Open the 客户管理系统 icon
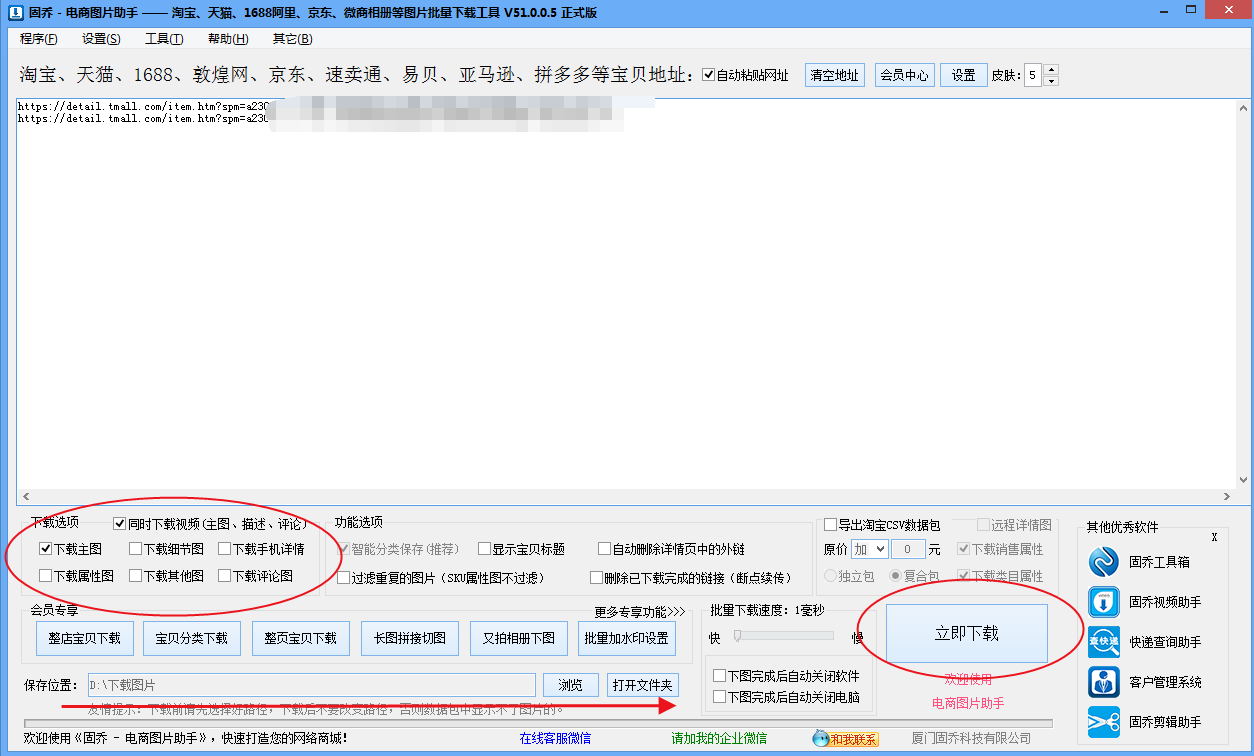Screen dimensions: 1254x756 click(x=1104, y=682)
